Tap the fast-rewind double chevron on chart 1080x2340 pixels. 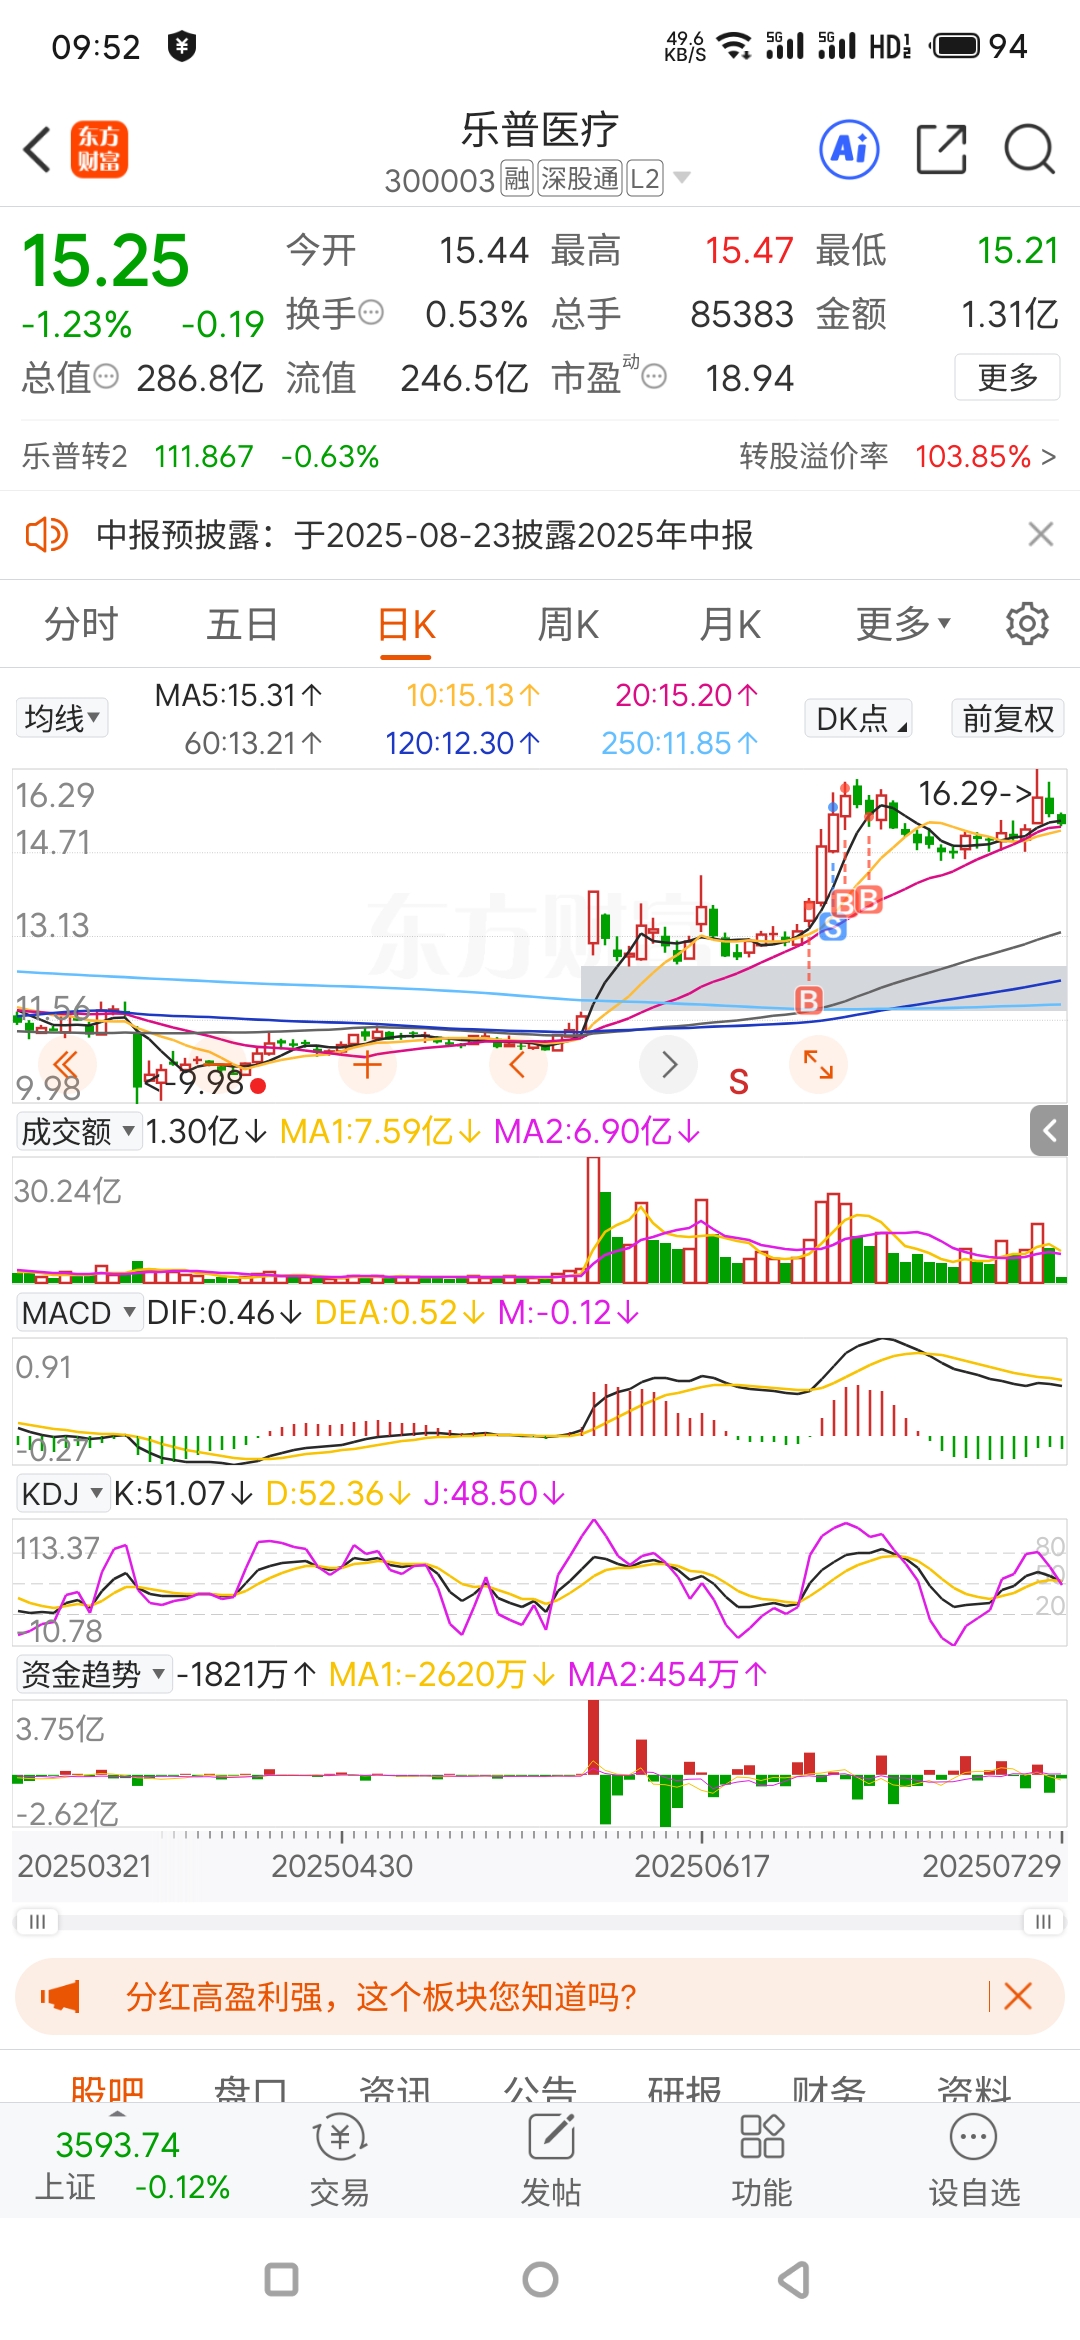click(x=67, y=1064)
